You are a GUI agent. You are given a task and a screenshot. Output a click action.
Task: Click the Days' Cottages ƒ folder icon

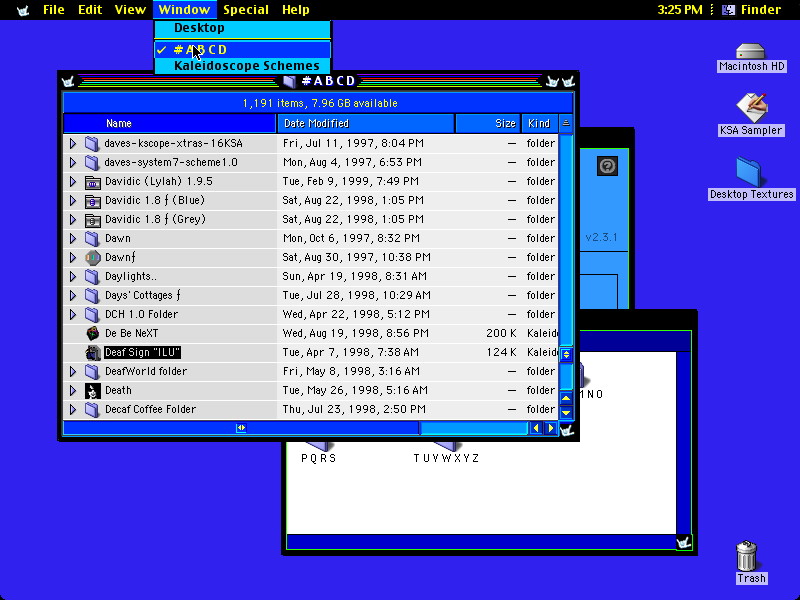[92, 295]
